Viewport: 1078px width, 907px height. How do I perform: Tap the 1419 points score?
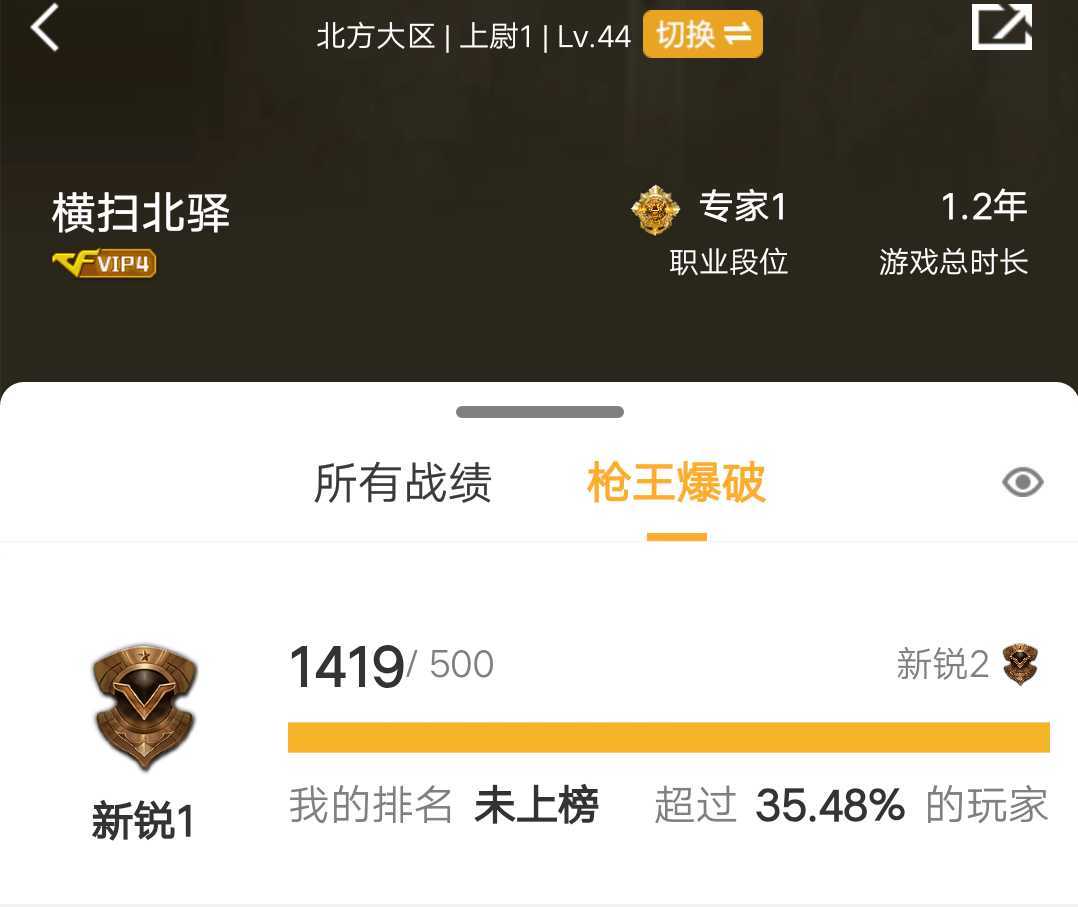point(346,666)
